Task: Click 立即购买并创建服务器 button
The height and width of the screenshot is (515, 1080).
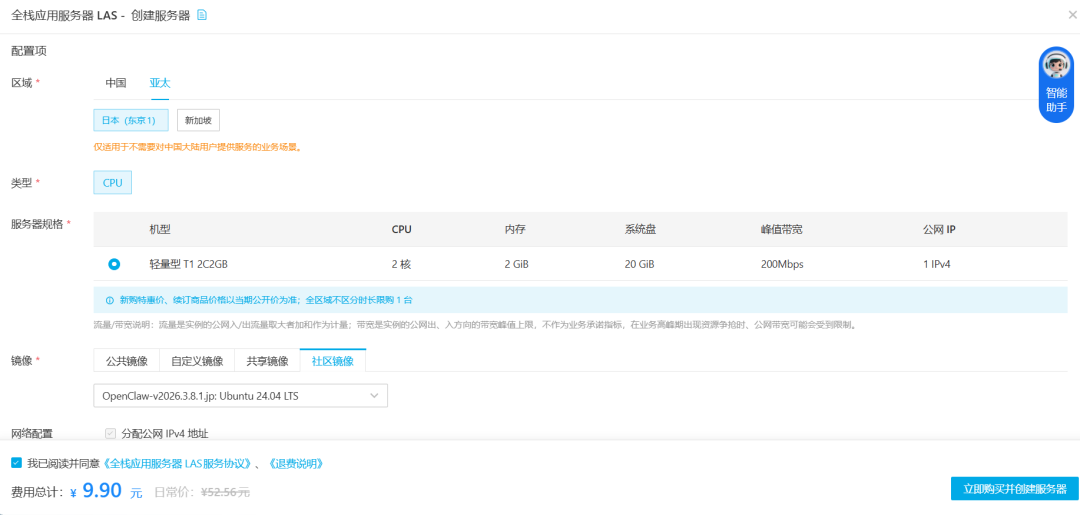Action: click(1015, 488)
